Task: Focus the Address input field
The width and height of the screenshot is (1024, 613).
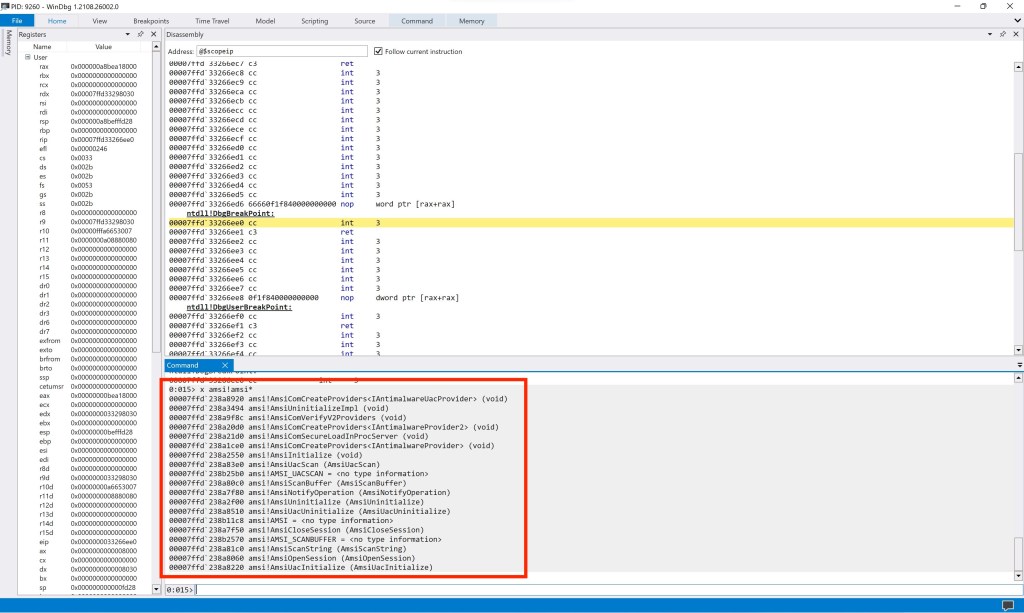Action: click(x=282, y=51)
